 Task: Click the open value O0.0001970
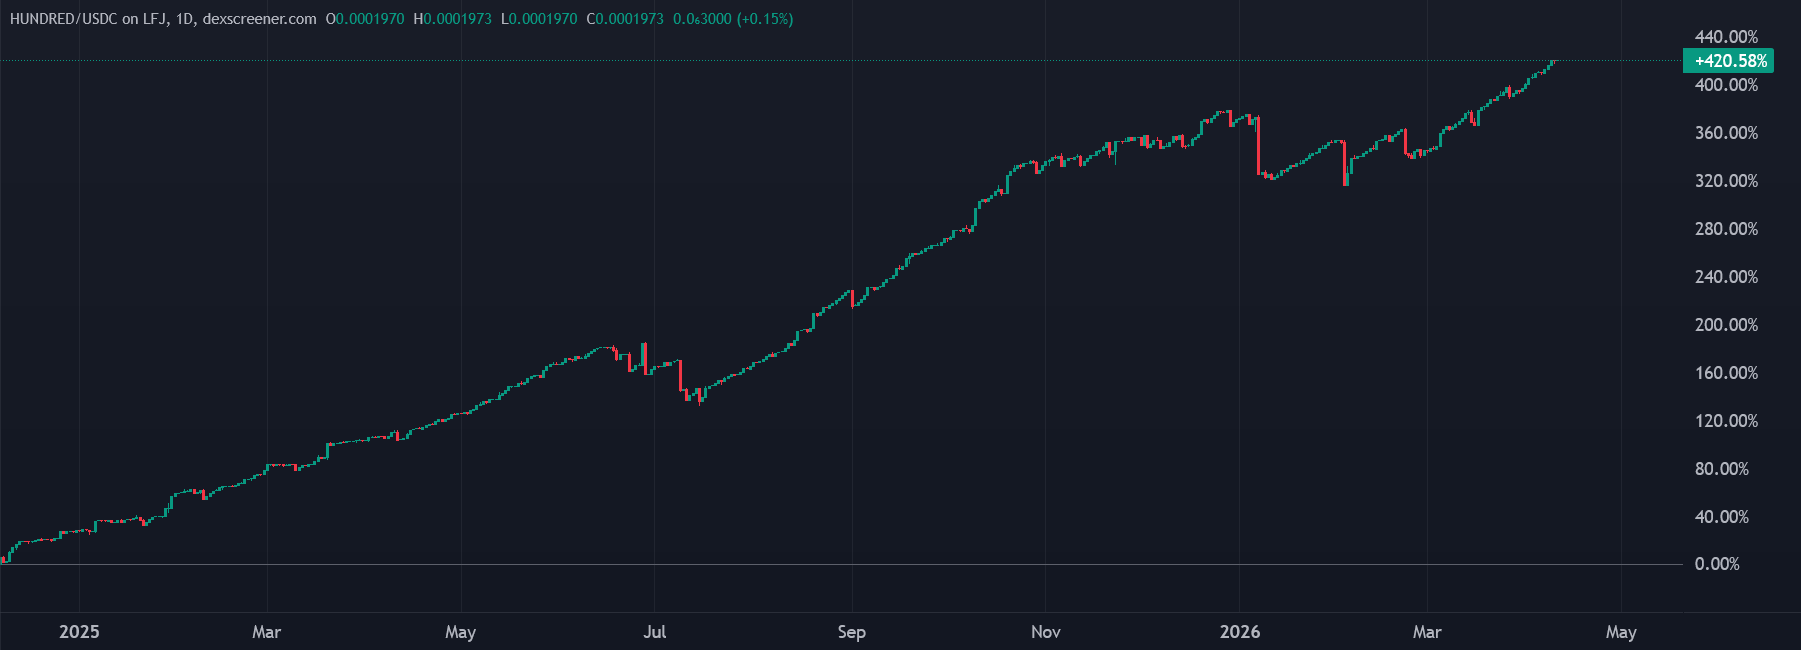(365, 19)
